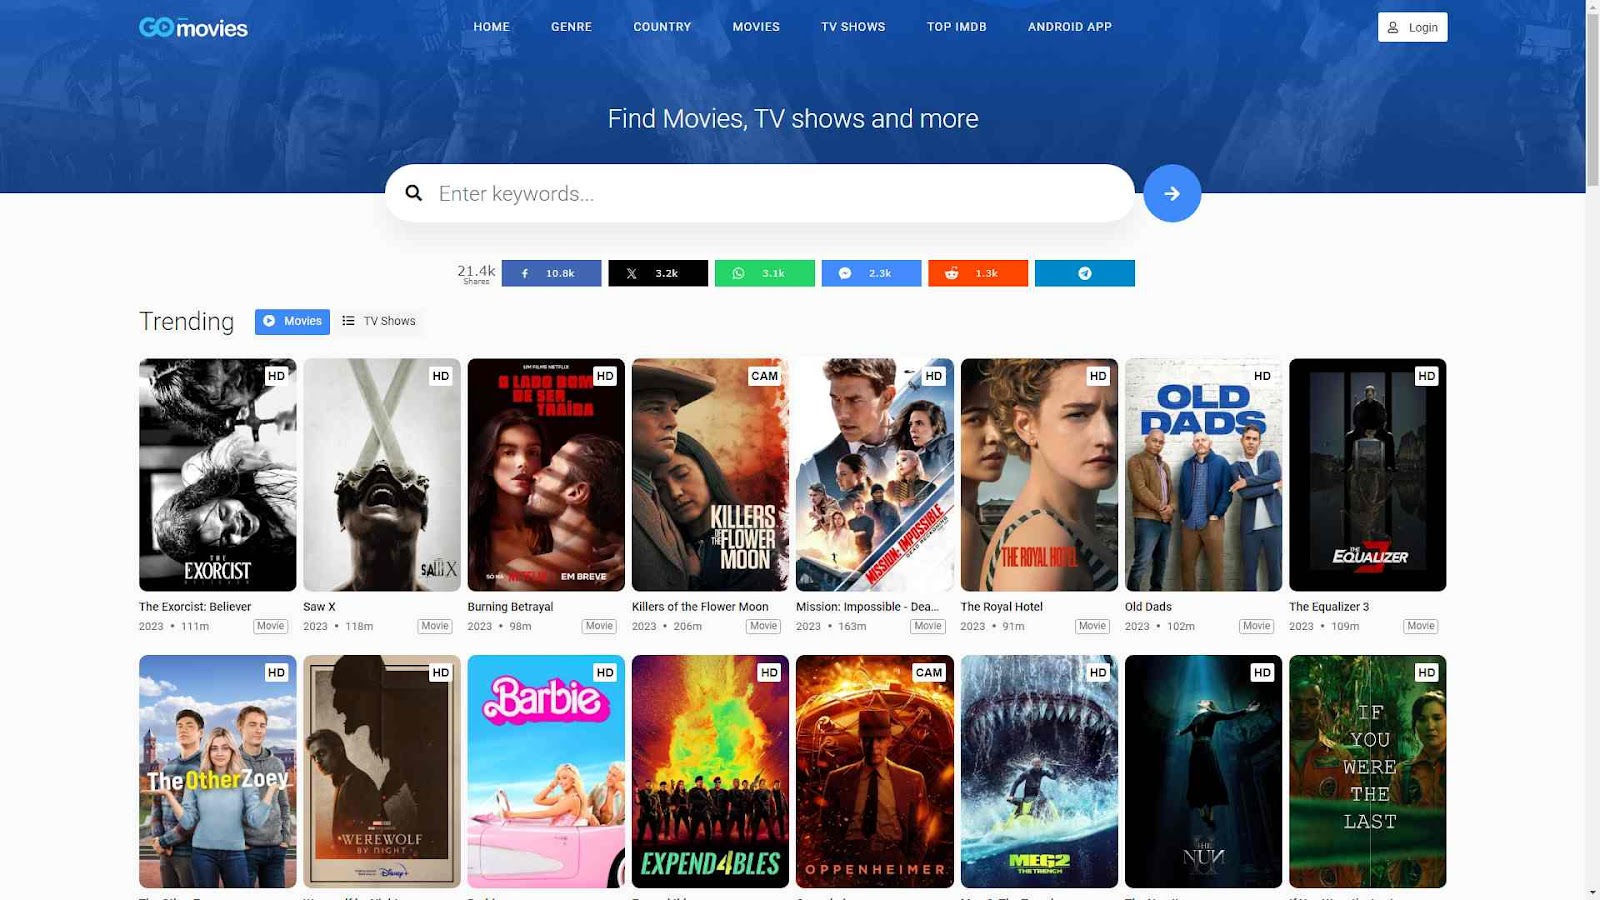
Task: Open The Nun II poster
Action: tap(1203, 771)
